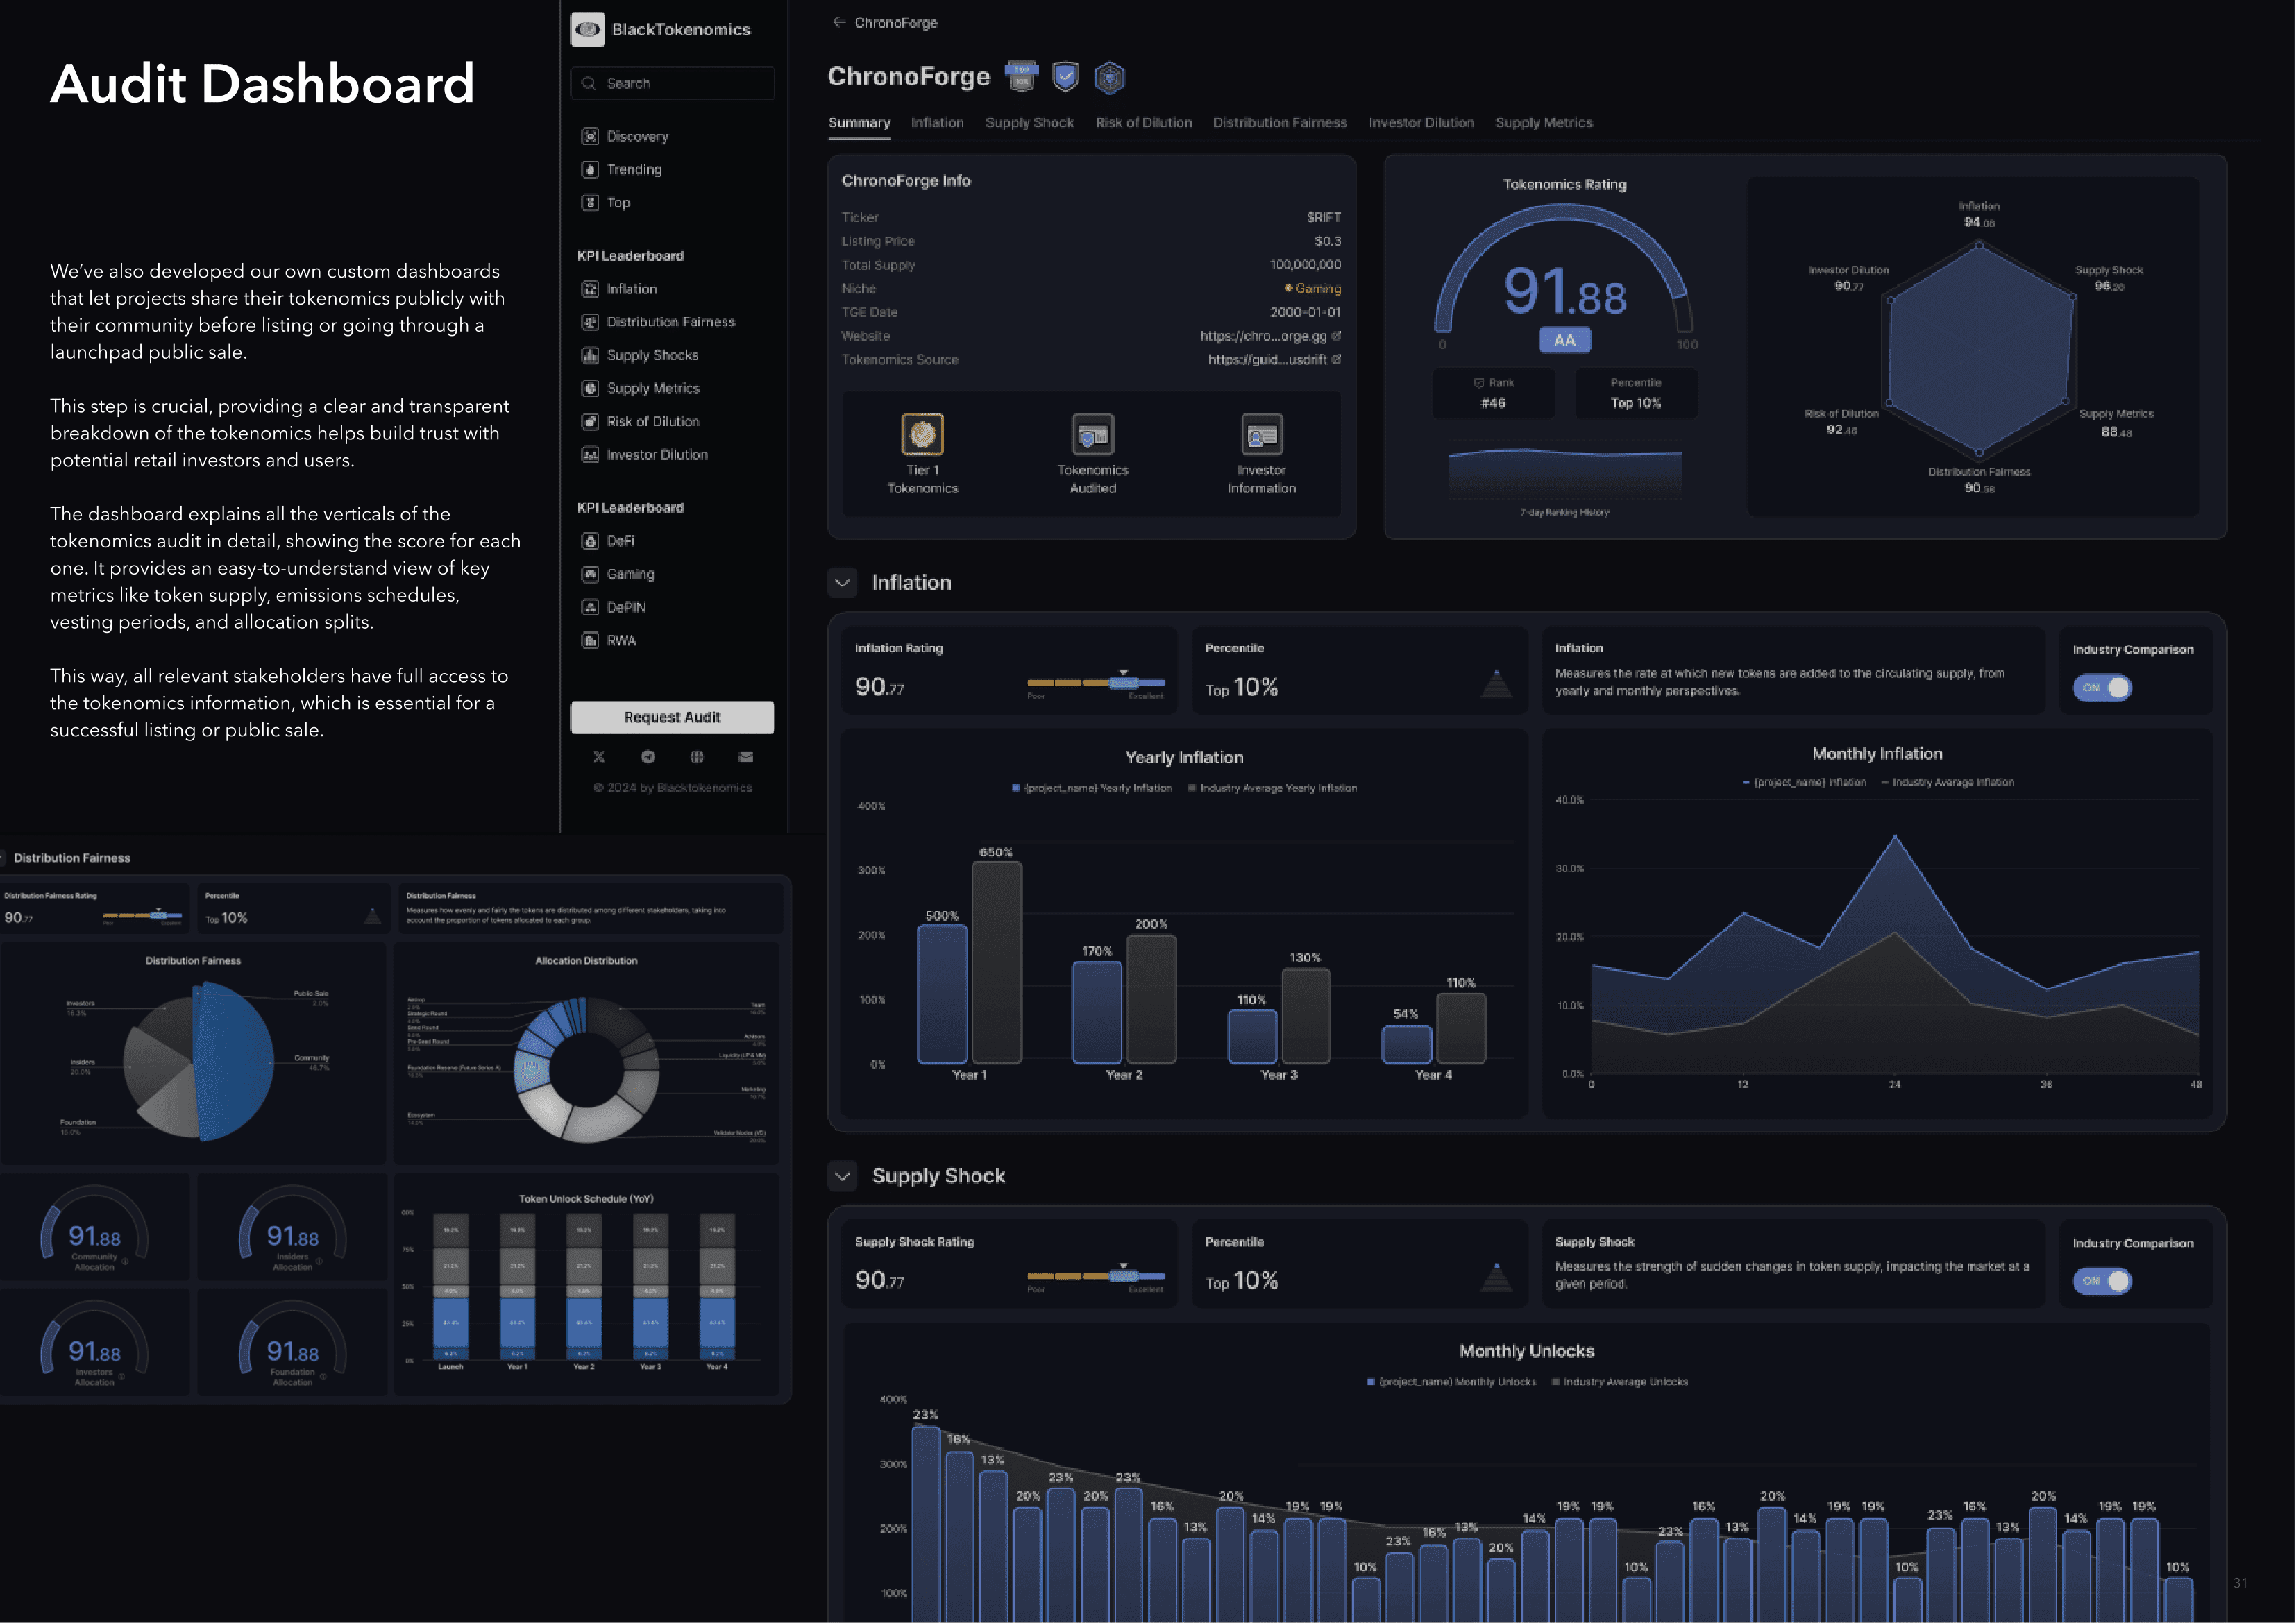The width and height of the screenshot is (2296, 1623).
Task: Switch to the Inflation tab
Action: [x=937, y=122]
